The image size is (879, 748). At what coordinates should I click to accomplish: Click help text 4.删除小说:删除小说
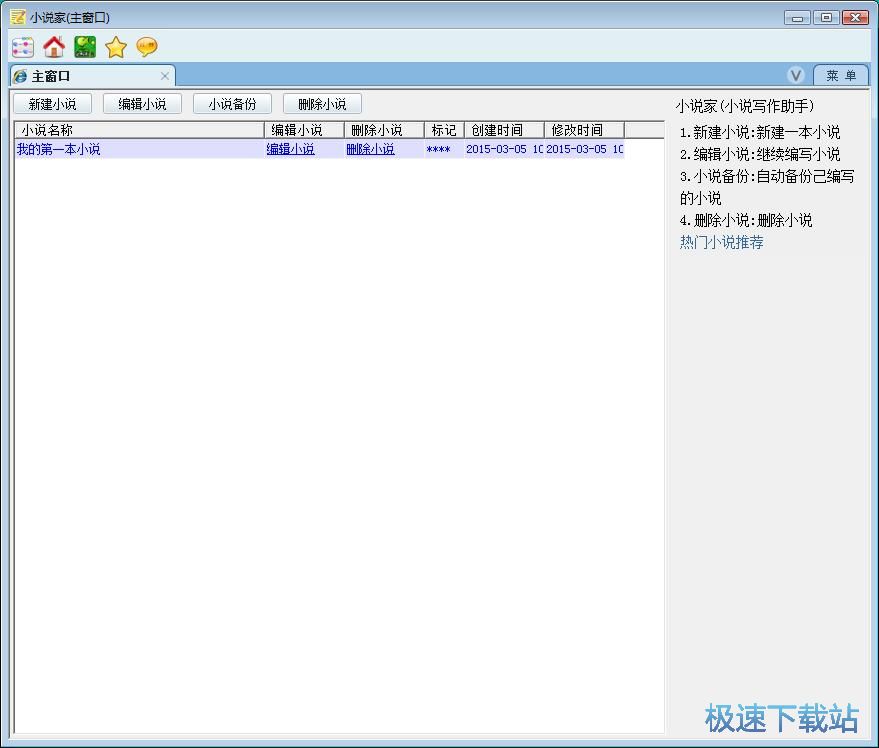point(746,220)
